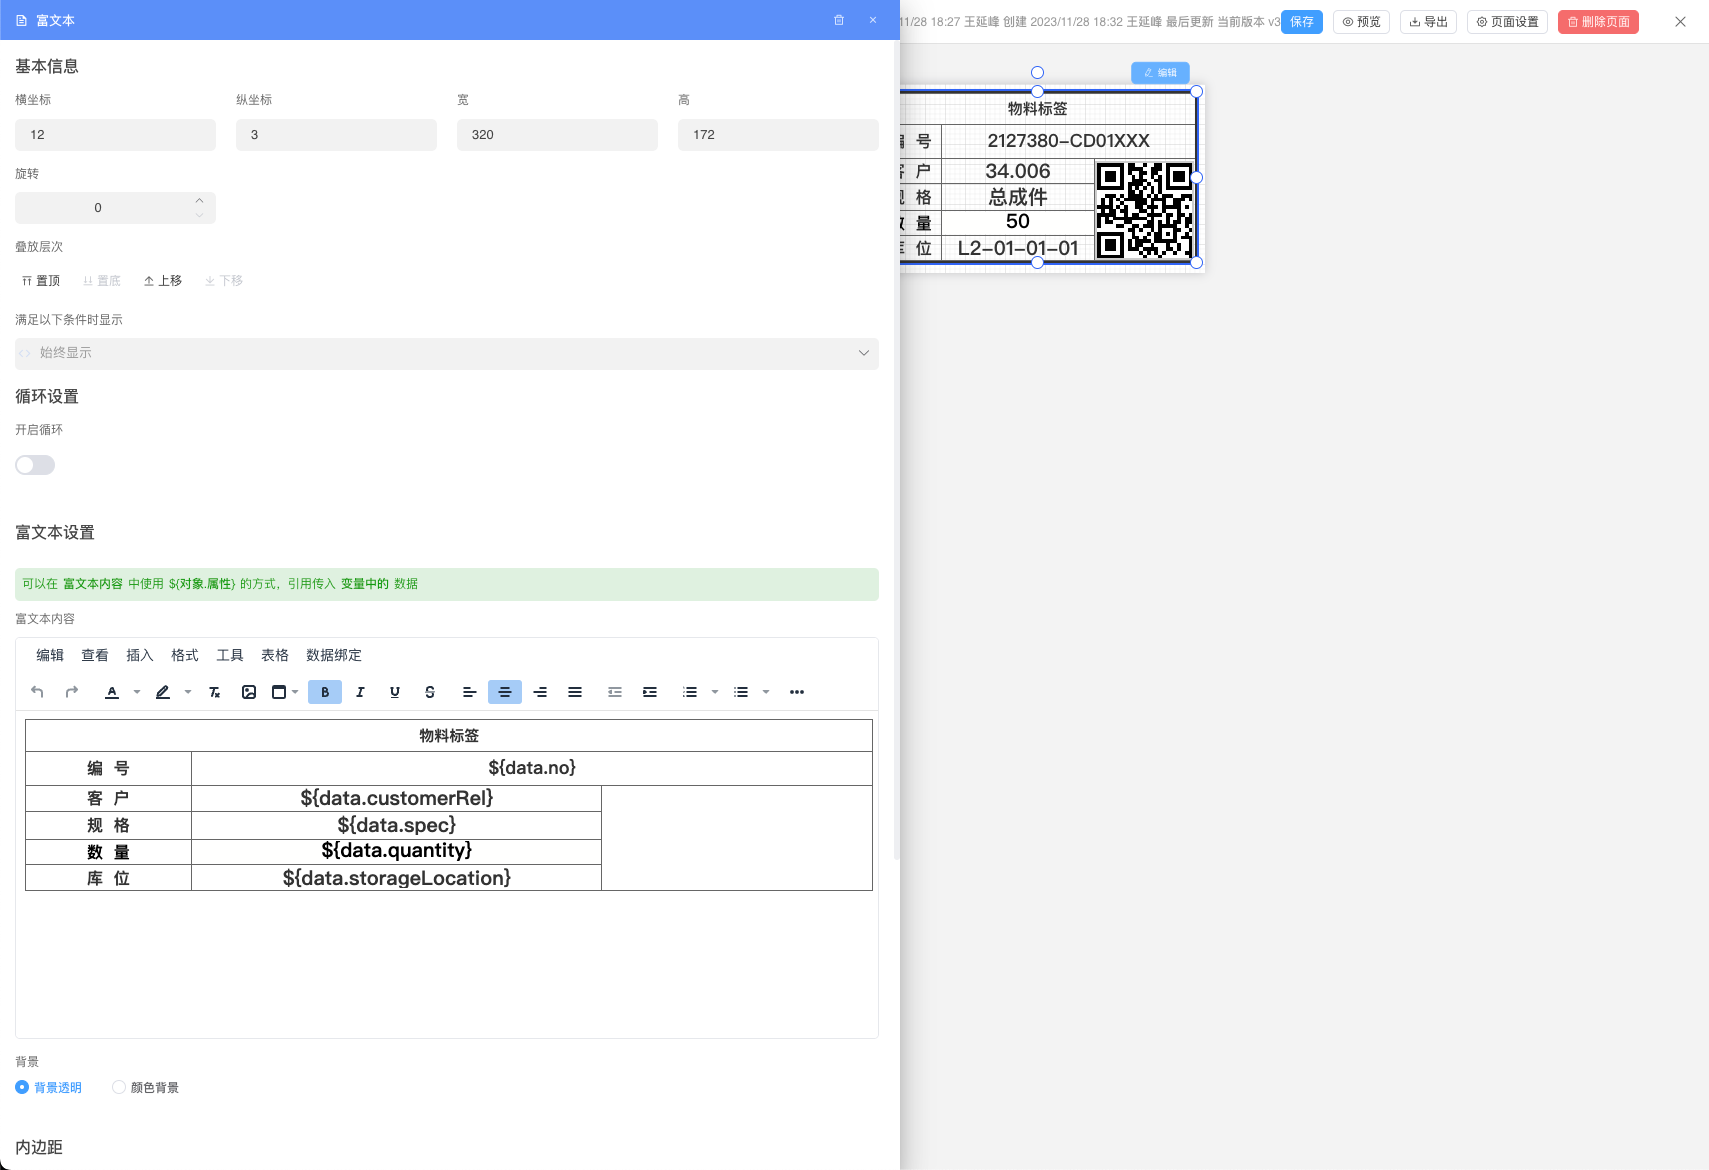Viewport: 1709px width, 1170px height.
Task: Open the 数据绑定 menu
Action: [334, 655]
